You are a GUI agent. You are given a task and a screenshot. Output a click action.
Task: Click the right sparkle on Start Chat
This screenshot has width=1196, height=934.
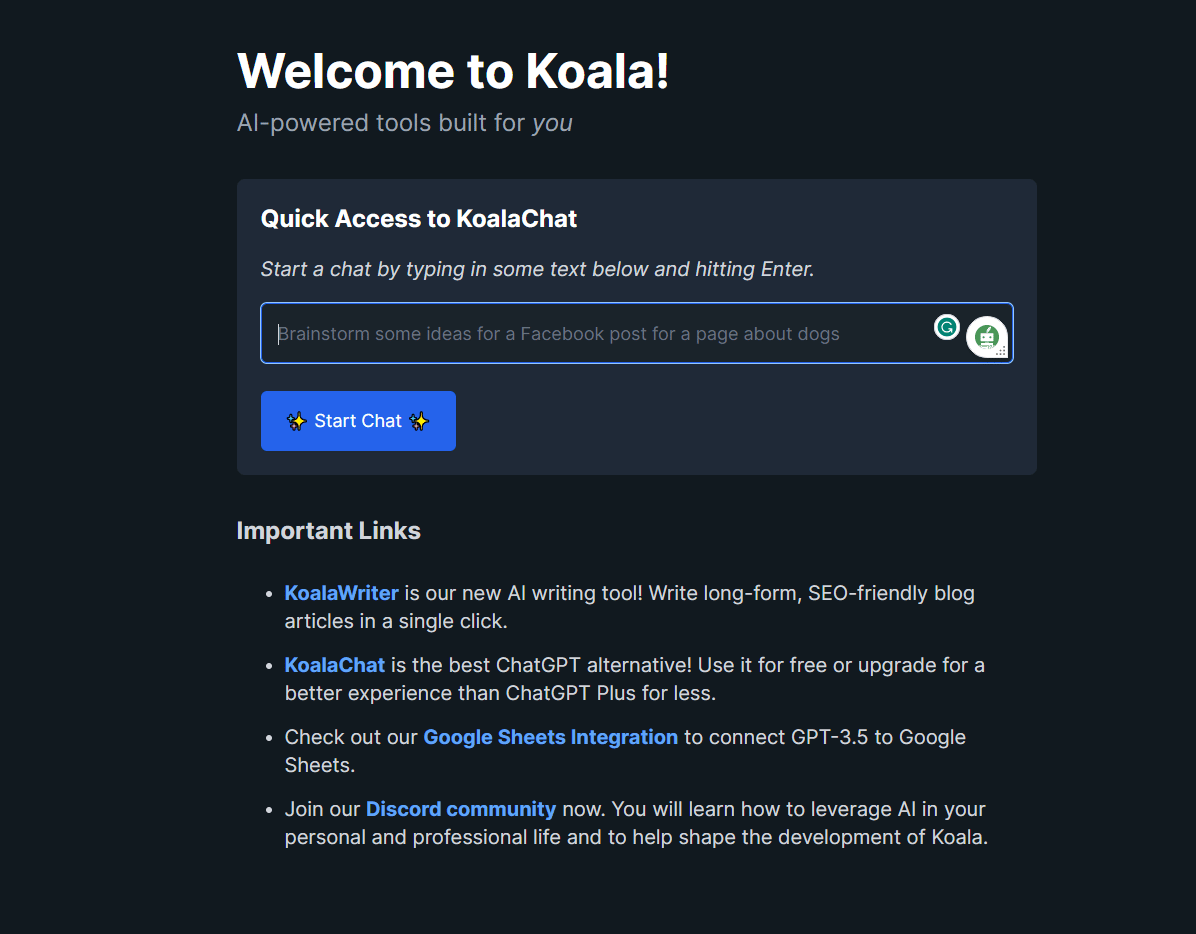[x=419, y=421]
